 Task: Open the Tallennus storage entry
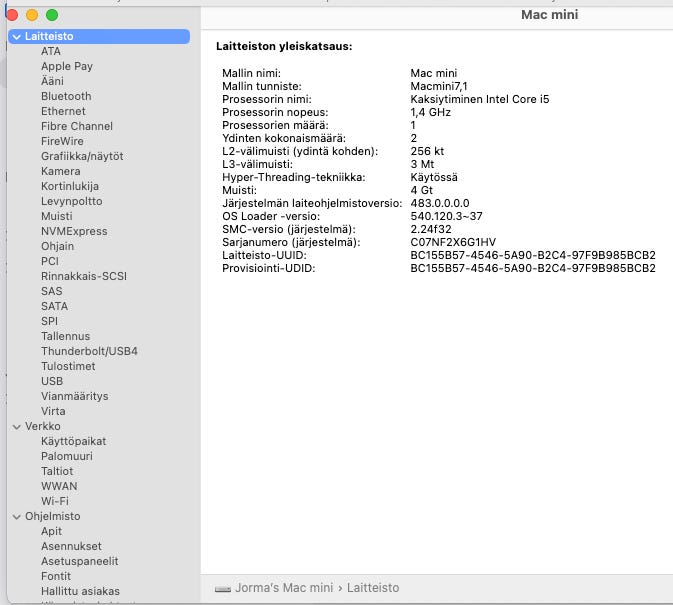pos(65,336)
